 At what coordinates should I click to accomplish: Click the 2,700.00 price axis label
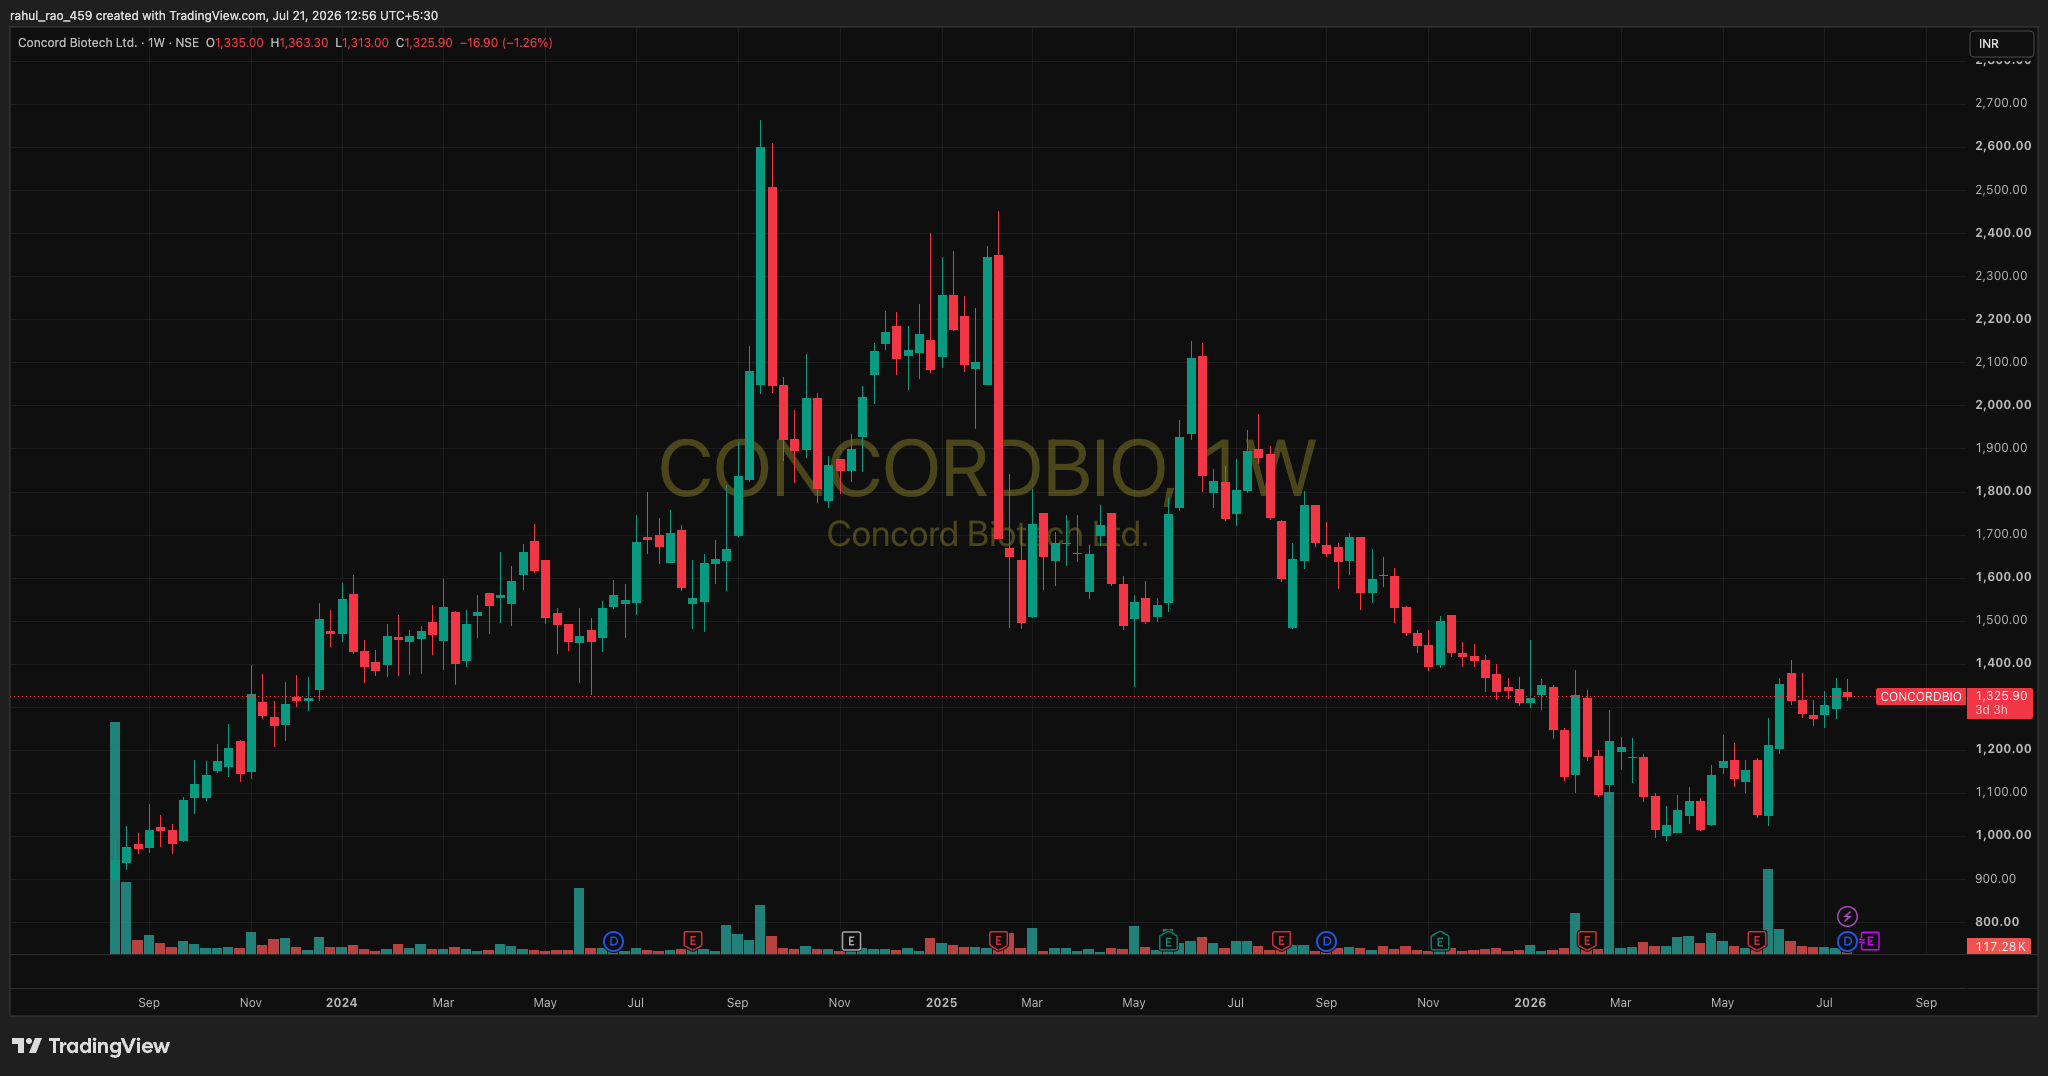2001,103
